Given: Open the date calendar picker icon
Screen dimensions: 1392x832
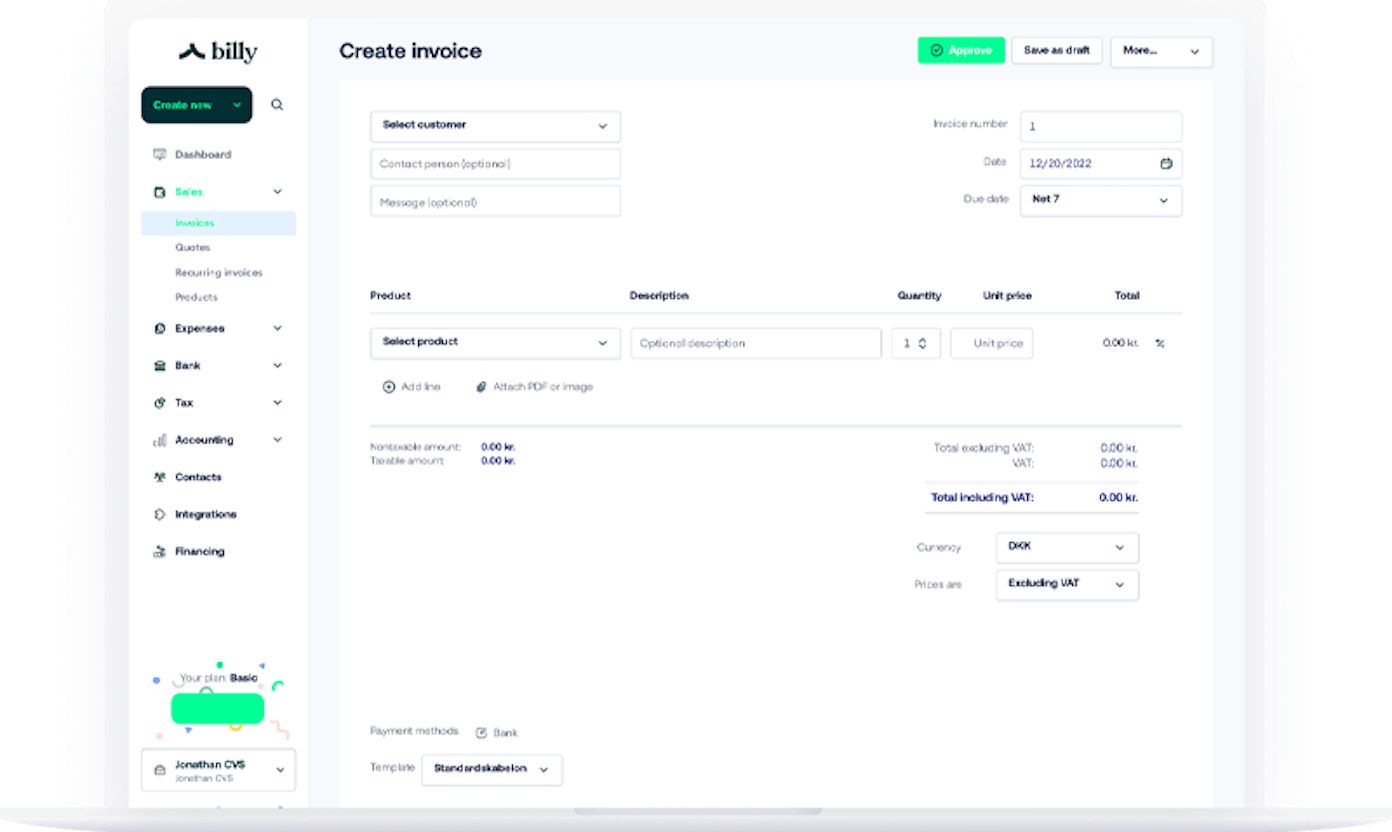Looking at the screenshot, I should (1166, 164).
